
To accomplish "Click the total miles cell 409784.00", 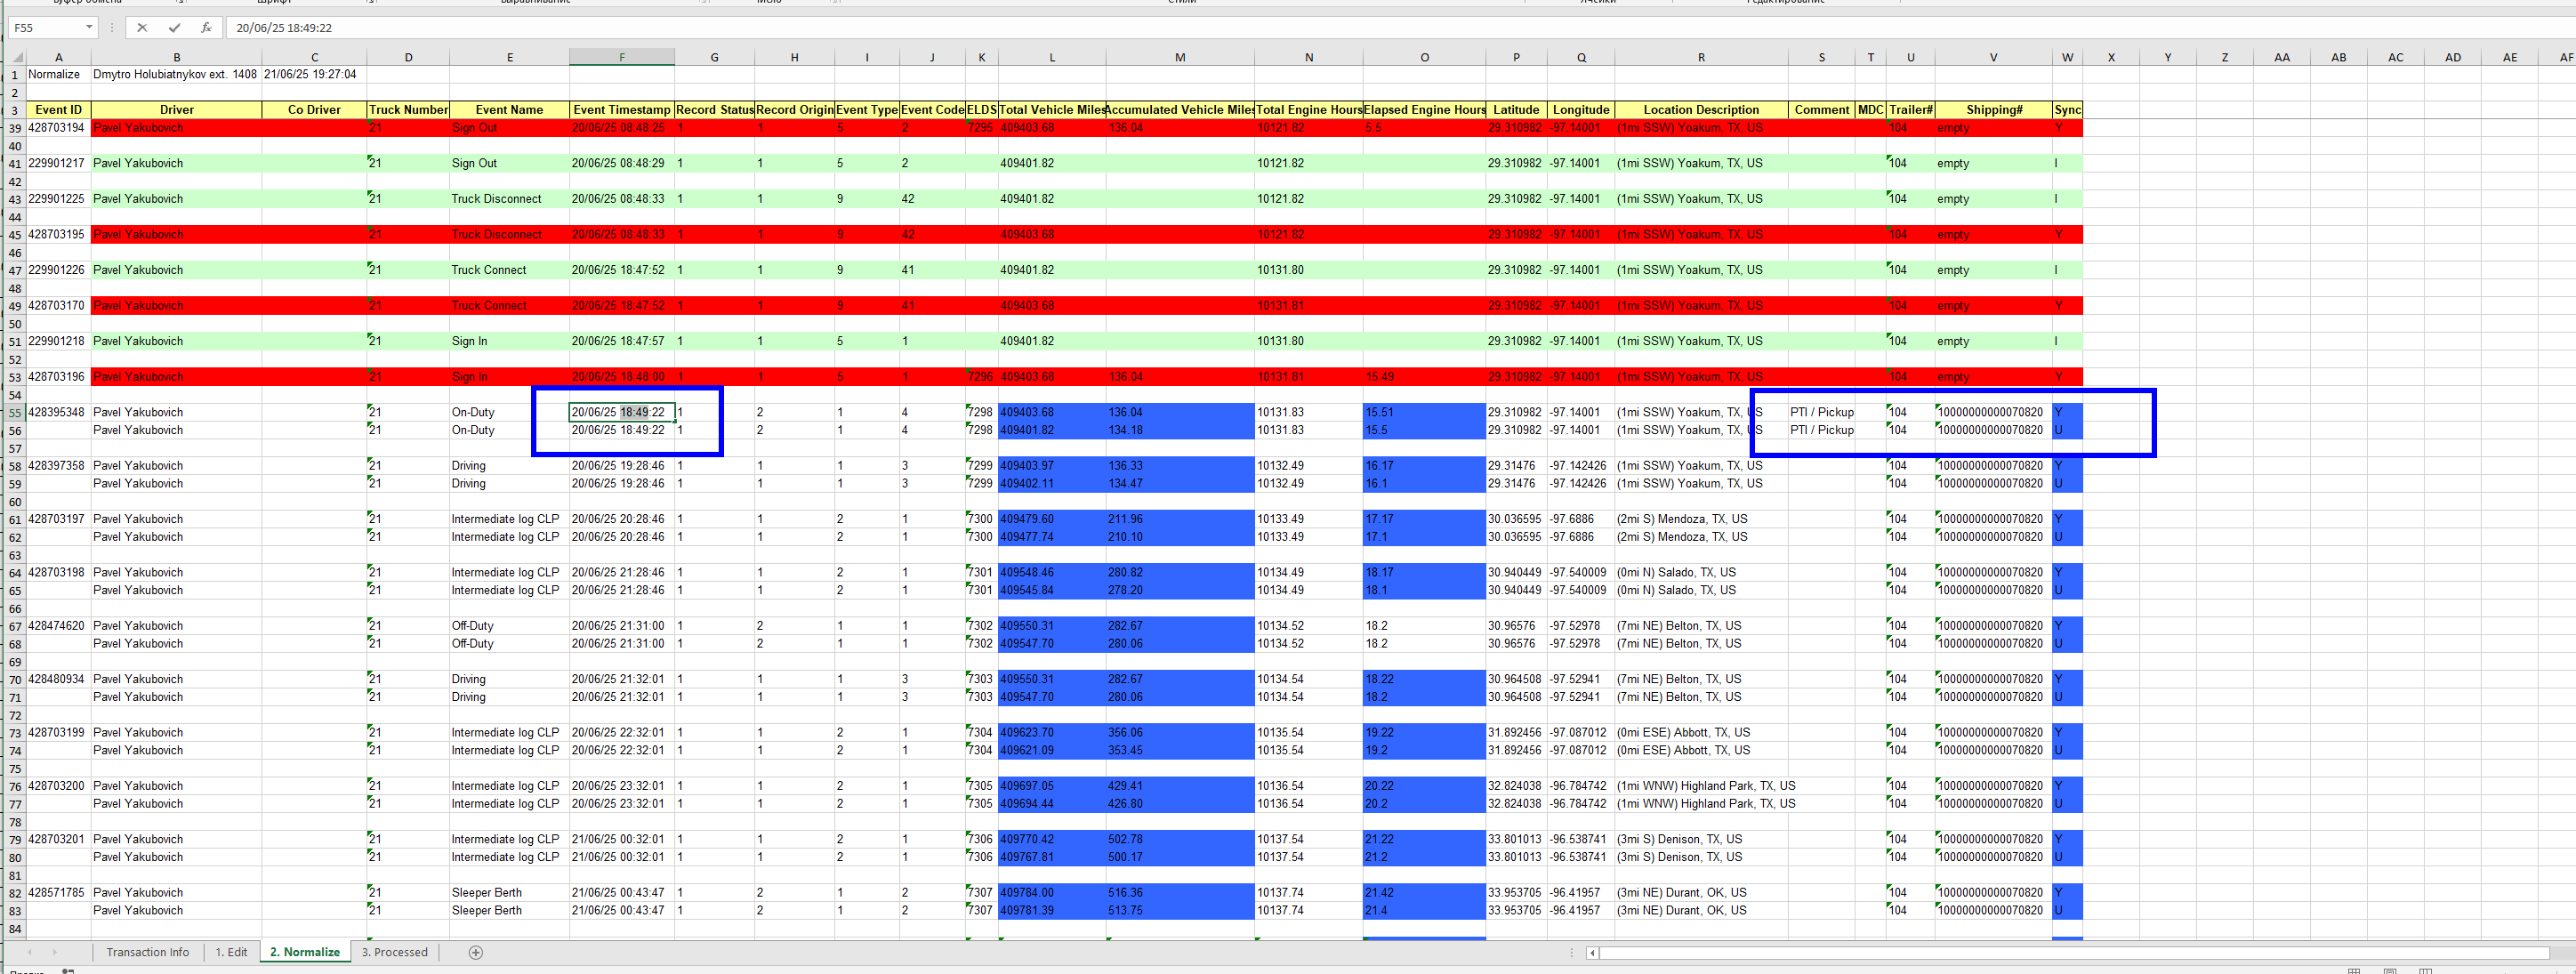I will (1052, 893).
